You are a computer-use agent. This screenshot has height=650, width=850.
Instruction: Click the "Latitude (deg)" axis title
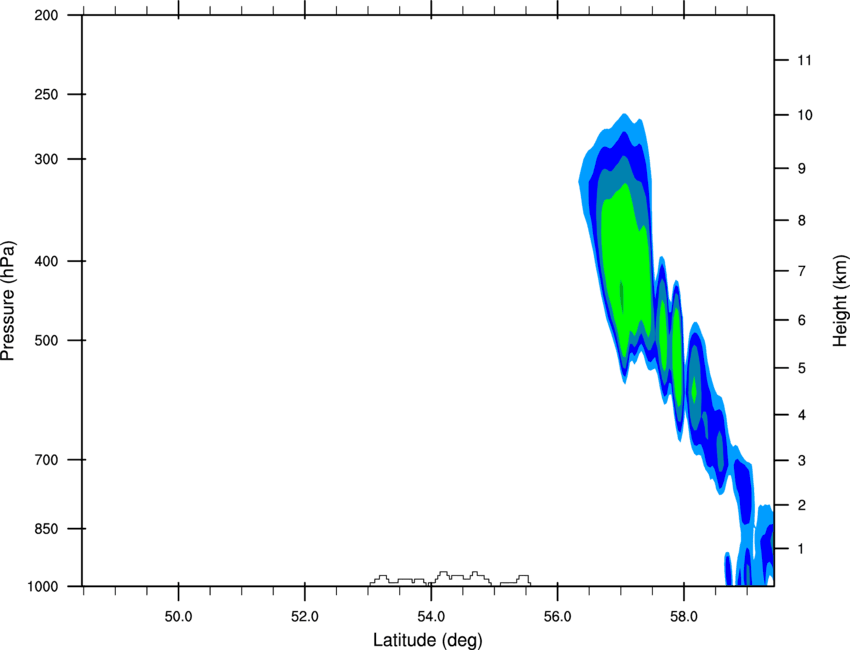coord(427,640)
